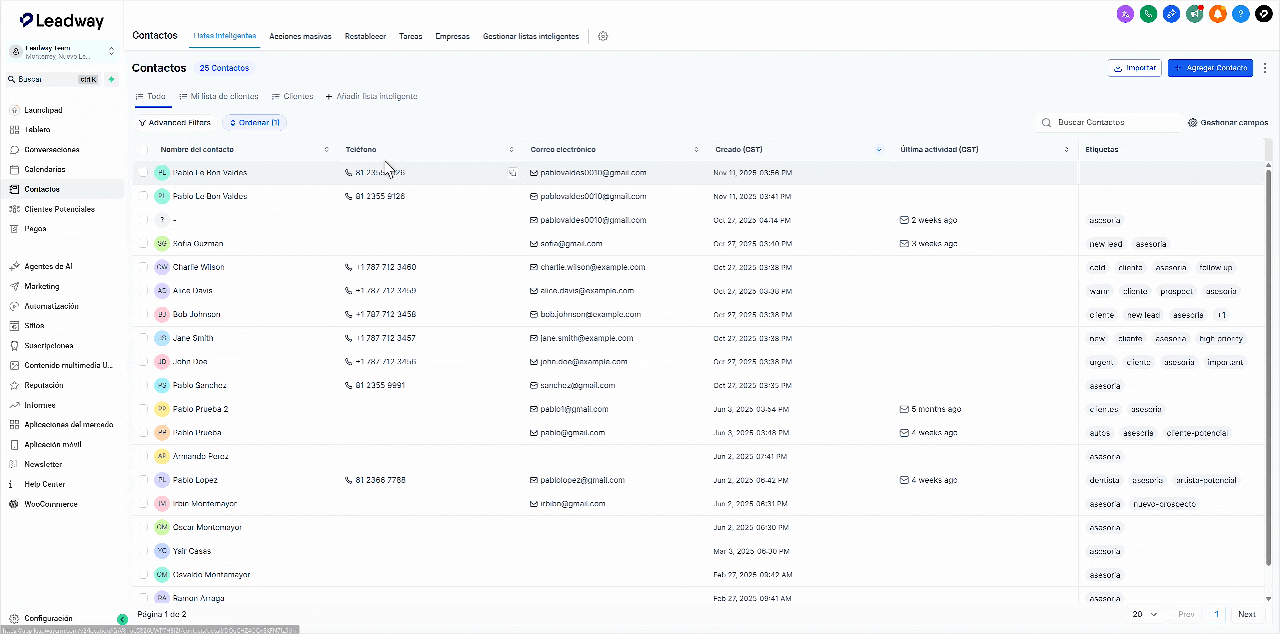
Task: Tick the checkbox for Charlie Wilson
Action: pos(143,267)
